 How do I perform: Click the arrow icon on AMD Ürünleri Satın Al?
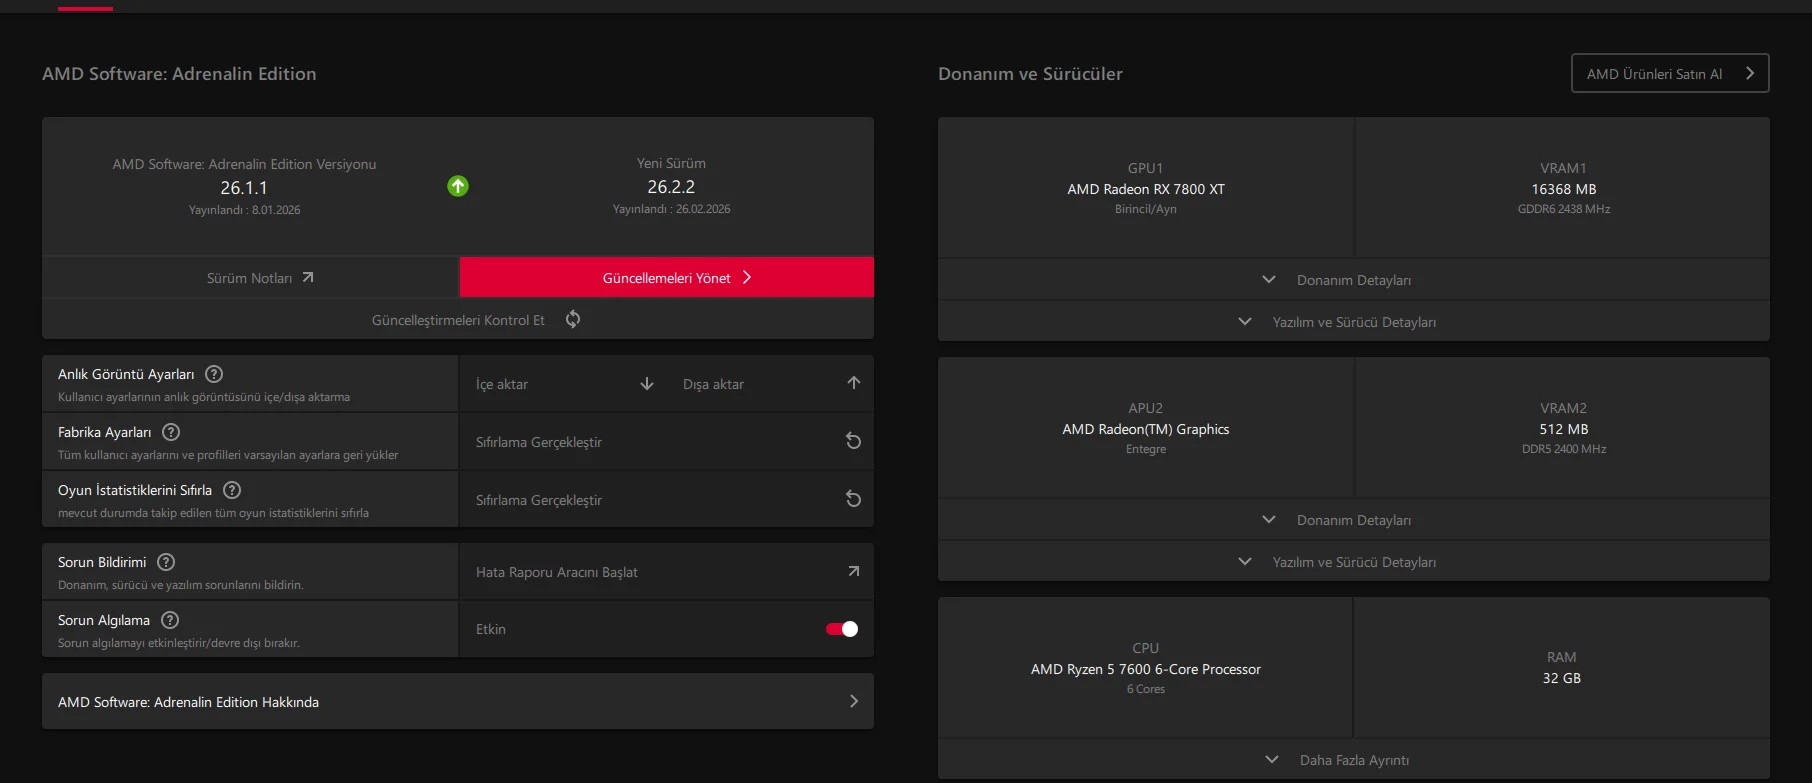coord(1750,73)
